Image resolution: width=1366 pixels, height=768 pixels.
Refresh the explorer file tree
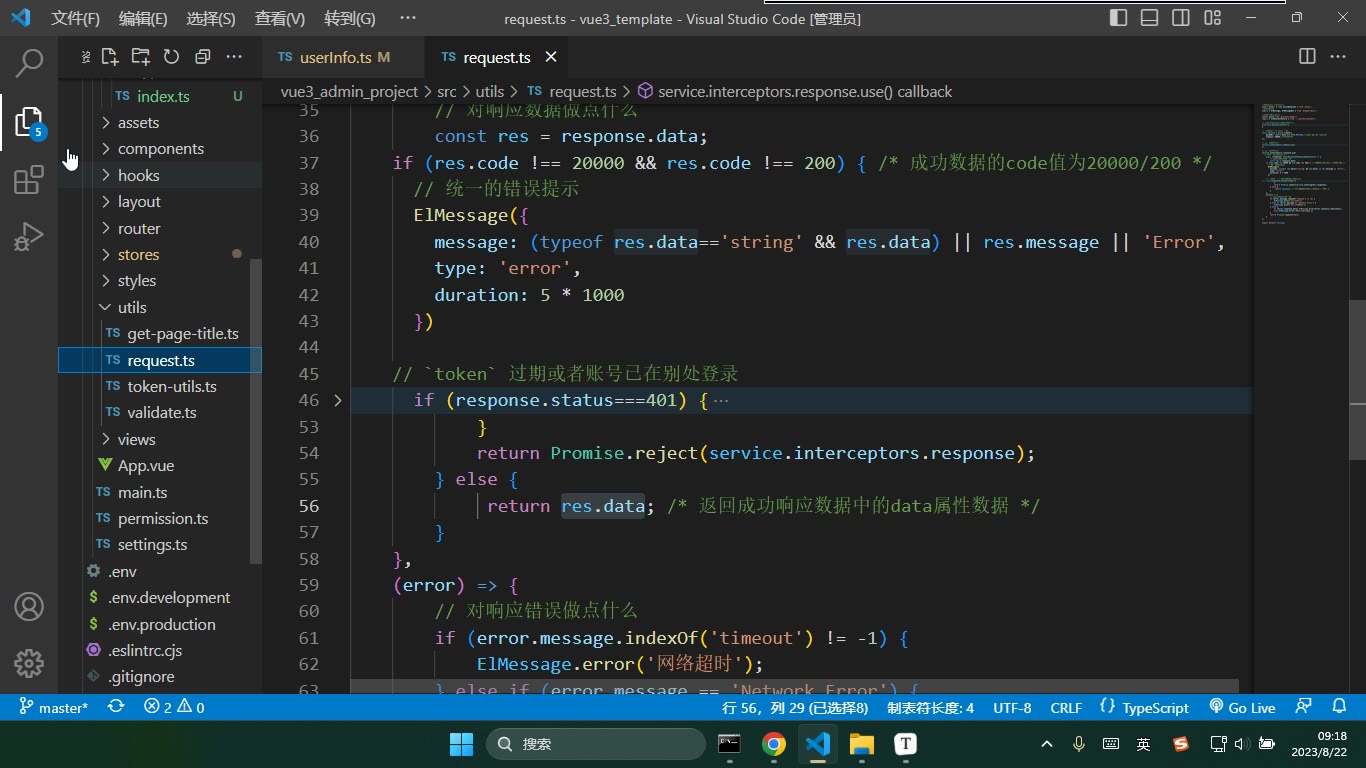(x=171, y=57)
